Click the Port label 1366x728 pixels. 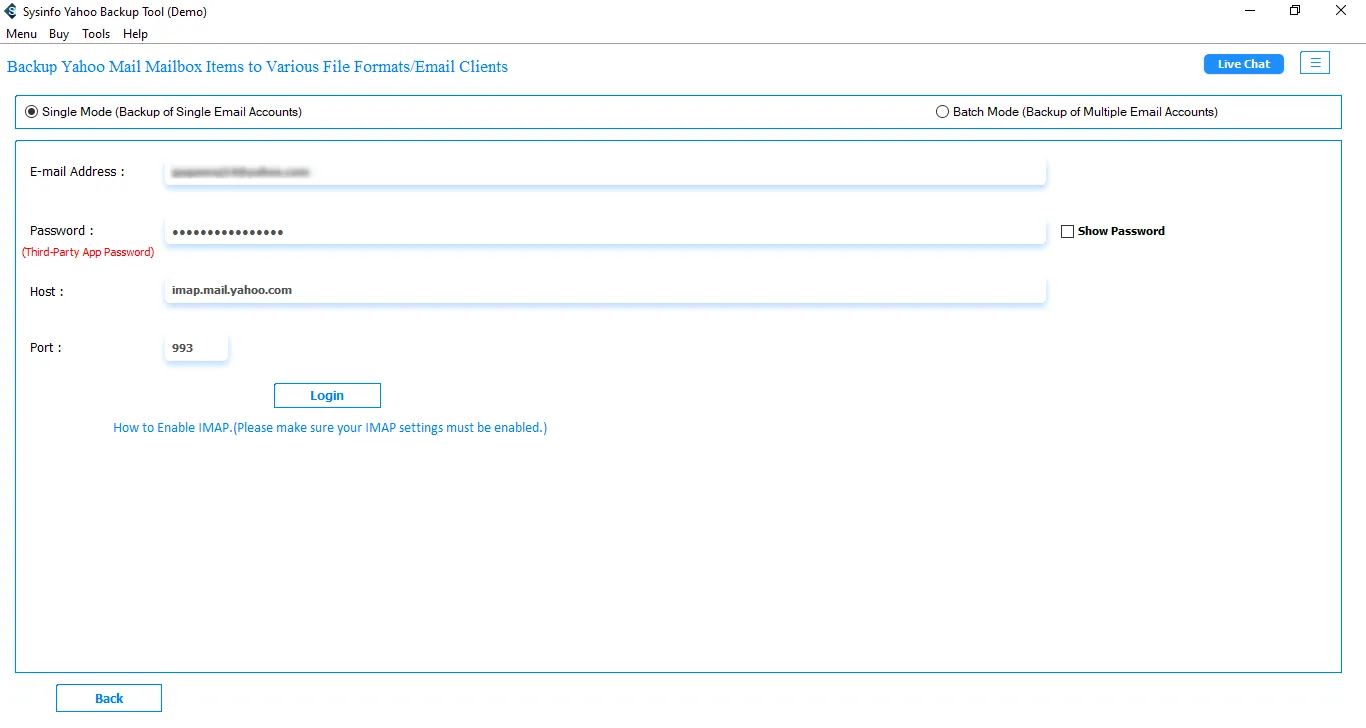pyautogui.click(x=46, y=348)
